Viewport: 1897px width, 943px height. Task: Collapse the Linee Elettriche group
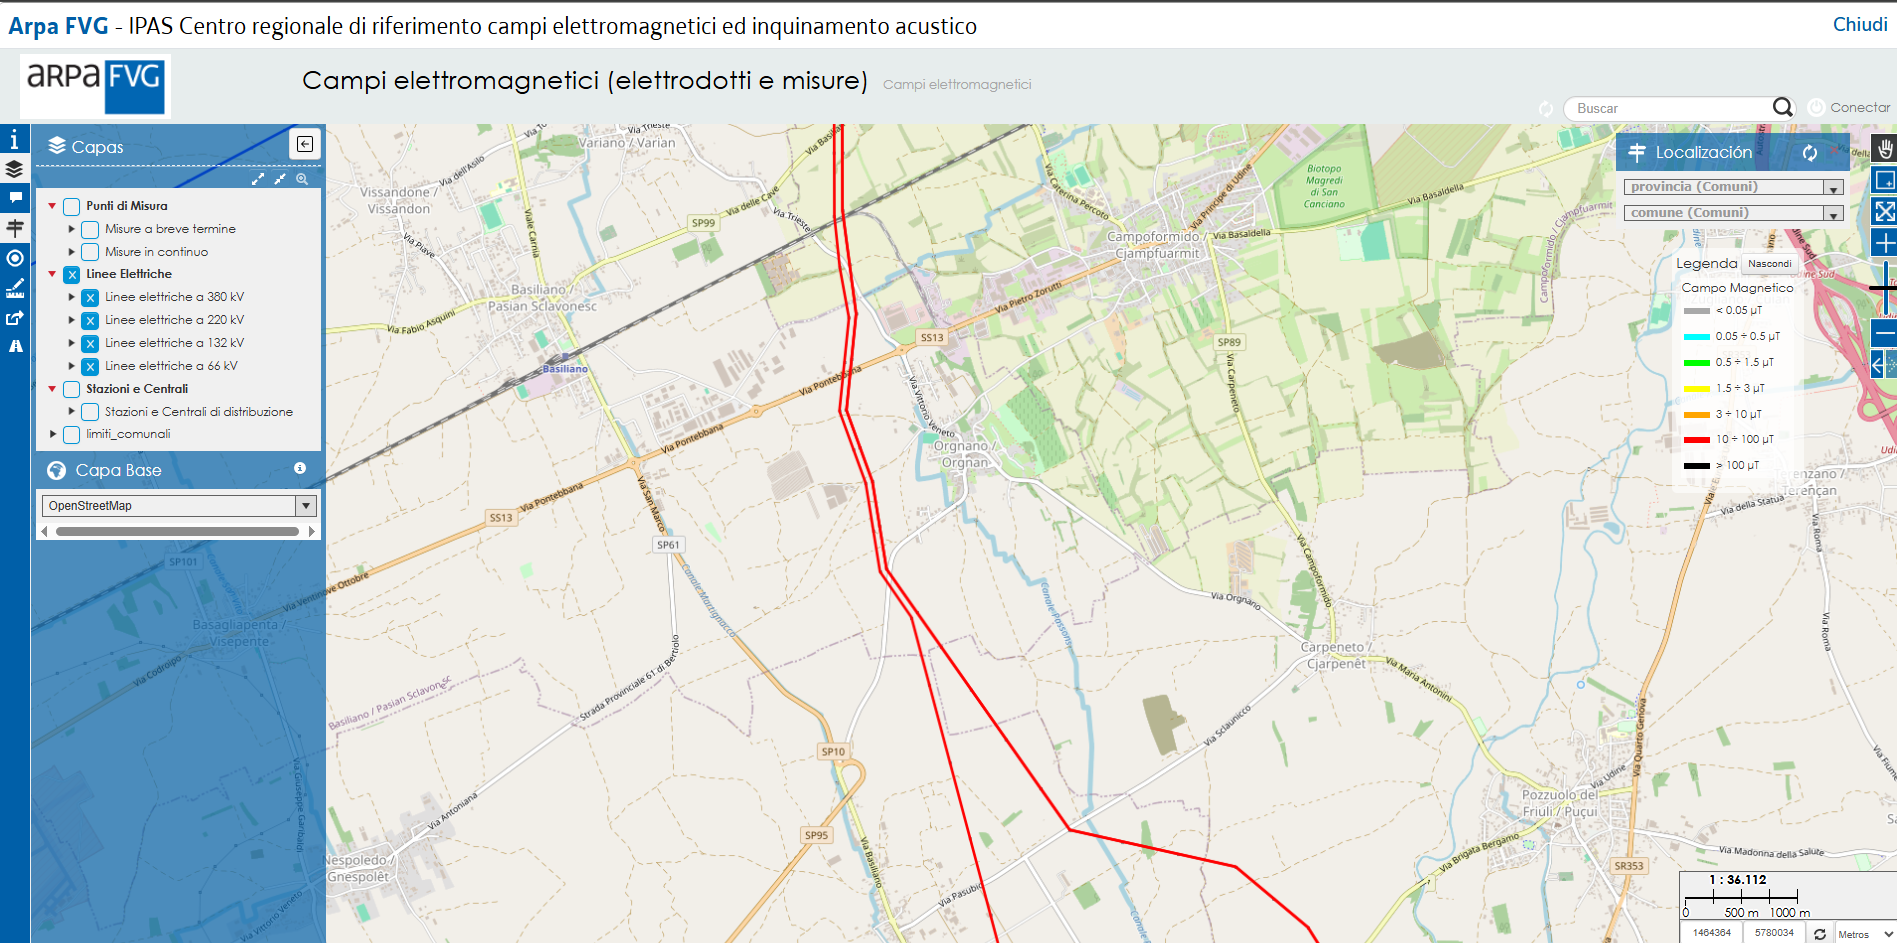52,274
